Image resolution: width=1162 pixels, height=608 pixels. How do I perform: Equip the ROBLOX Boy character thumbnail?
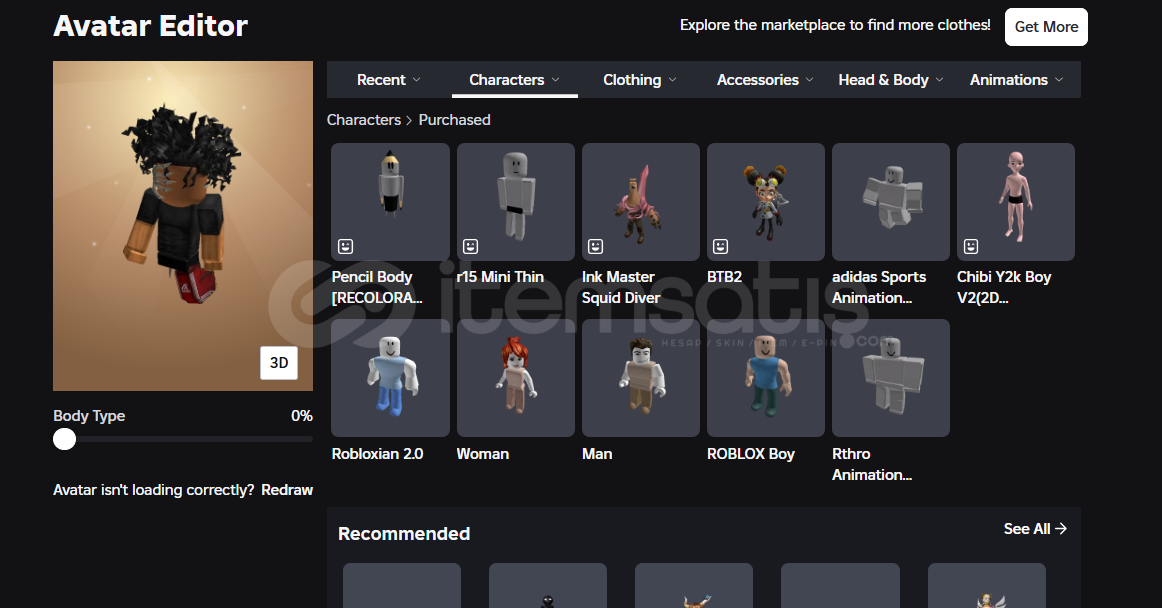coord(766,378)
